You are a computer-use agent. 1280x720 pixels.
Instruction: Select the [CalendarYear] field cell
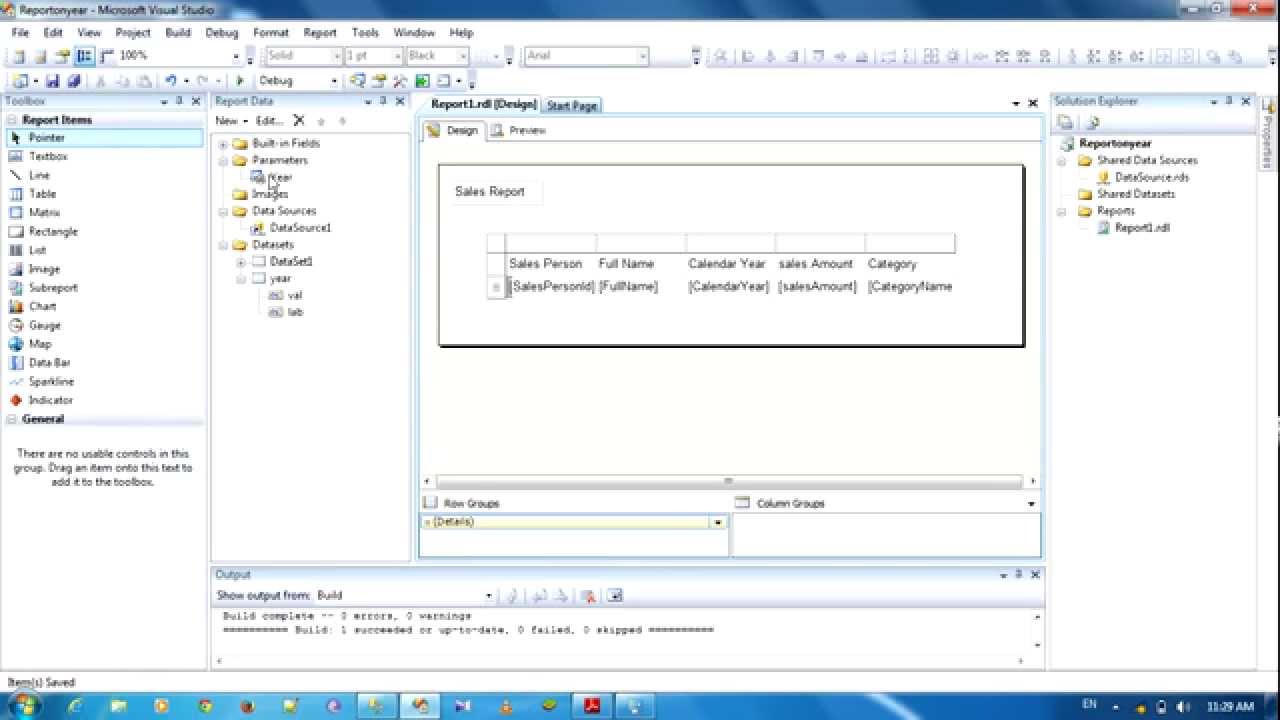pos(730,286)
